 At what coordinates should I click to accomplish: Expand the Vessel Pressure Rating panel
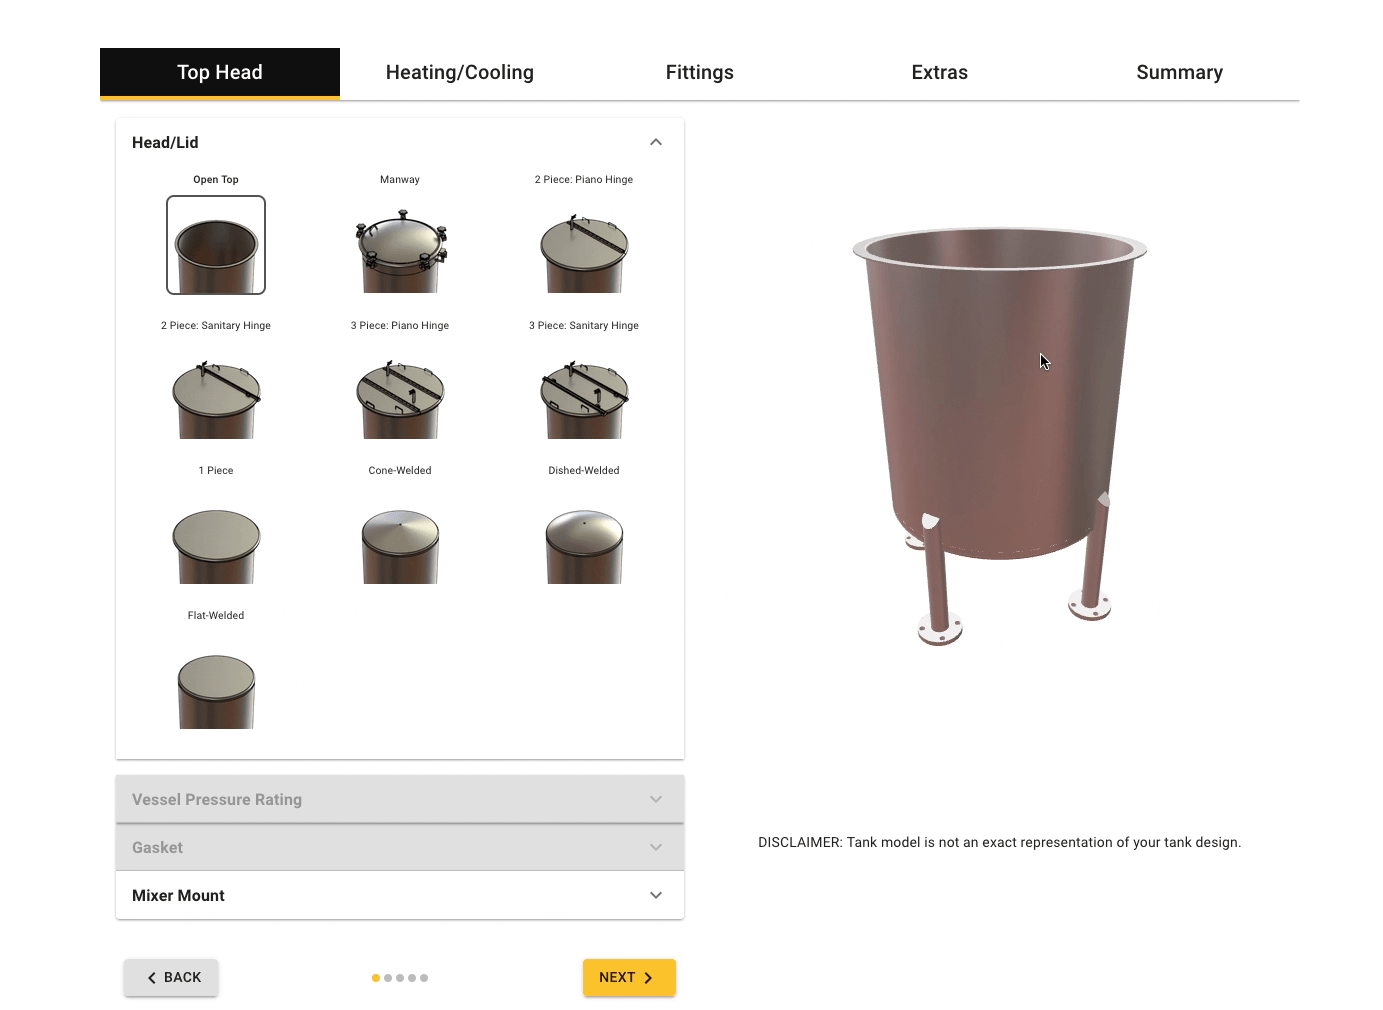400,799
